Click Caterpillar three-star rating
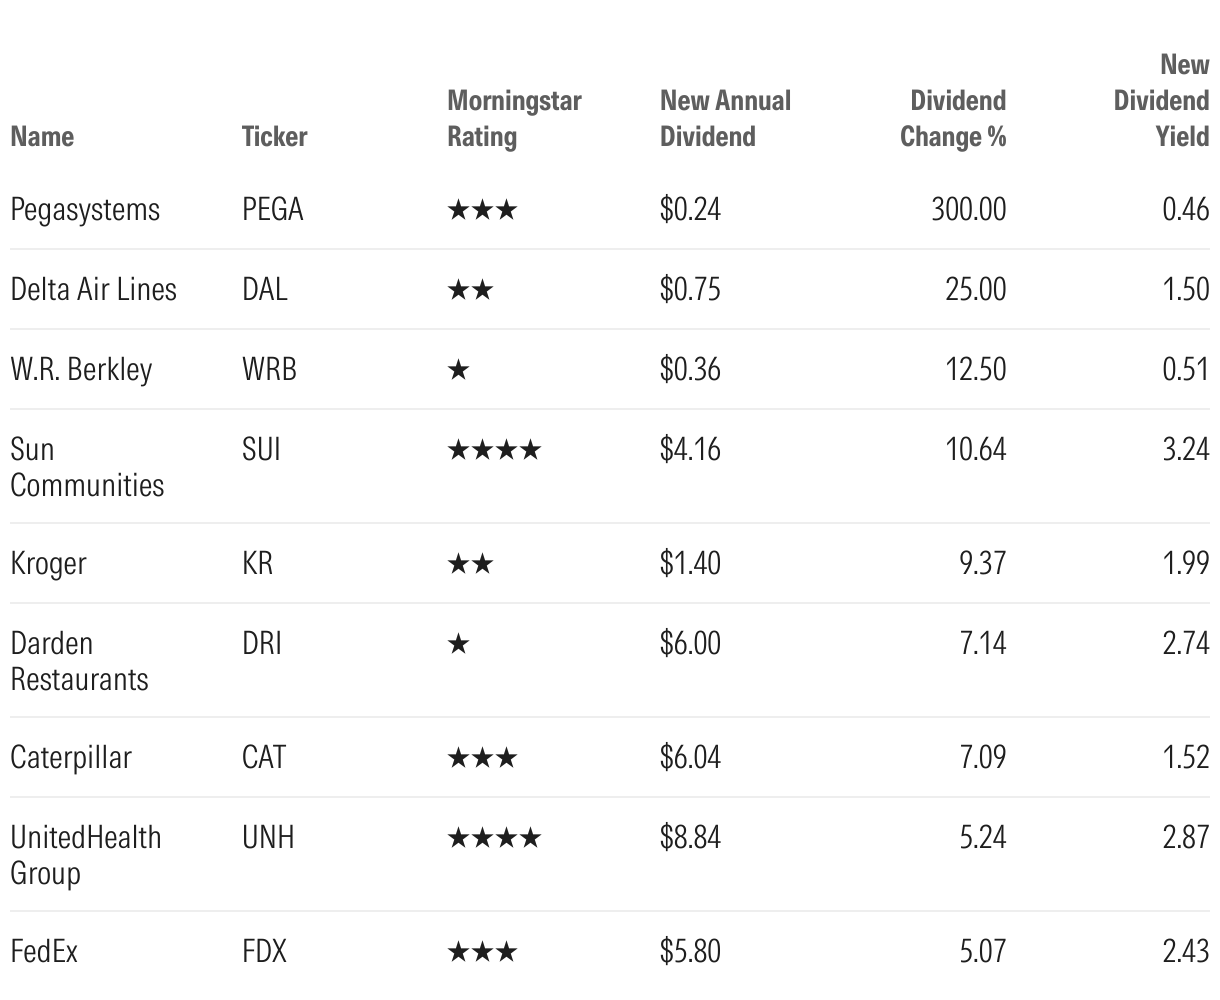 tap(482, 758)
